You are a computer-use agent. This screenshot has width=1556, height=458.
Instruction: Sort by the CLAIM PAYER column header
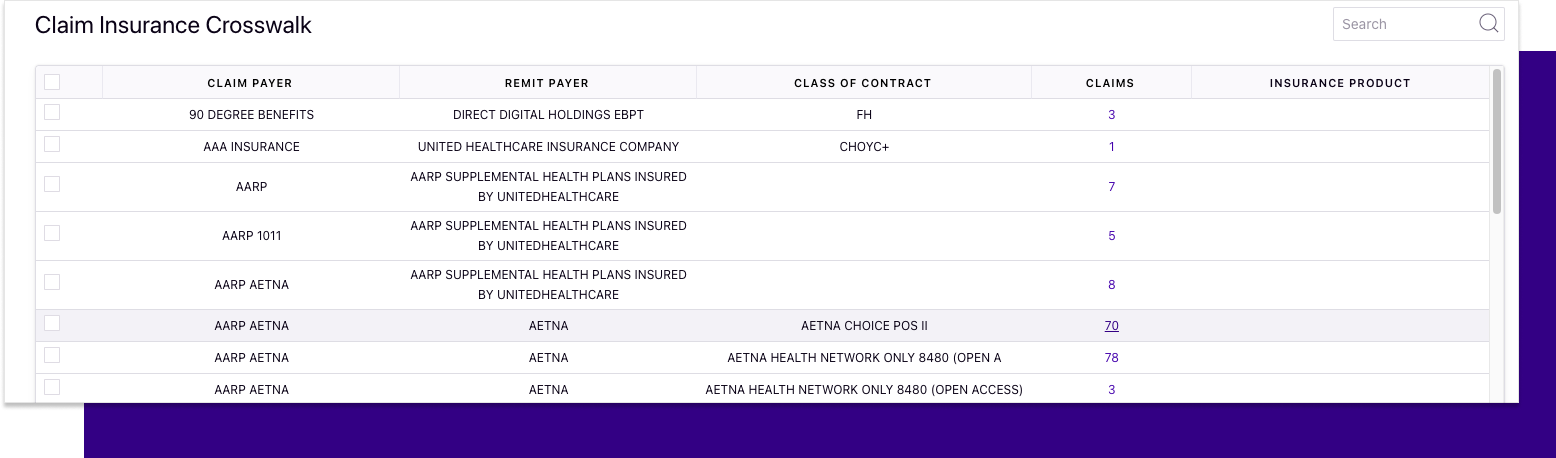point(250,83)
